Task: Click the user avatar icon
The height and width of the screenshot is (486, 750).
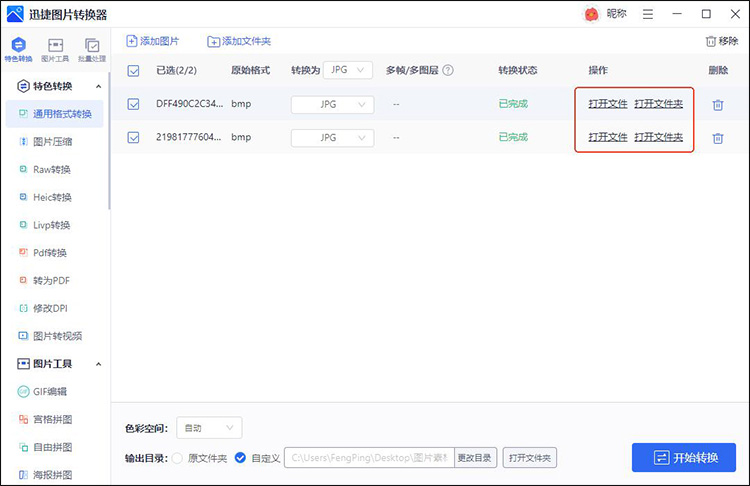Action: point(592,14)
